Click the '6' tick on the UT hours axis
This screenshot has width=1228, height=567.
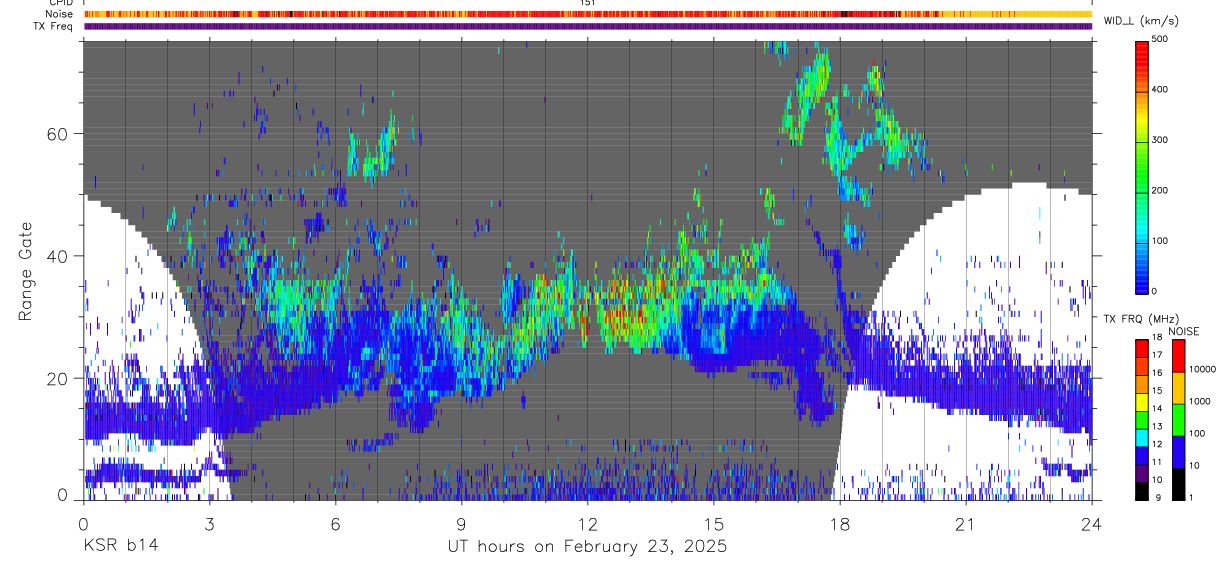click(x=335, y=524)
